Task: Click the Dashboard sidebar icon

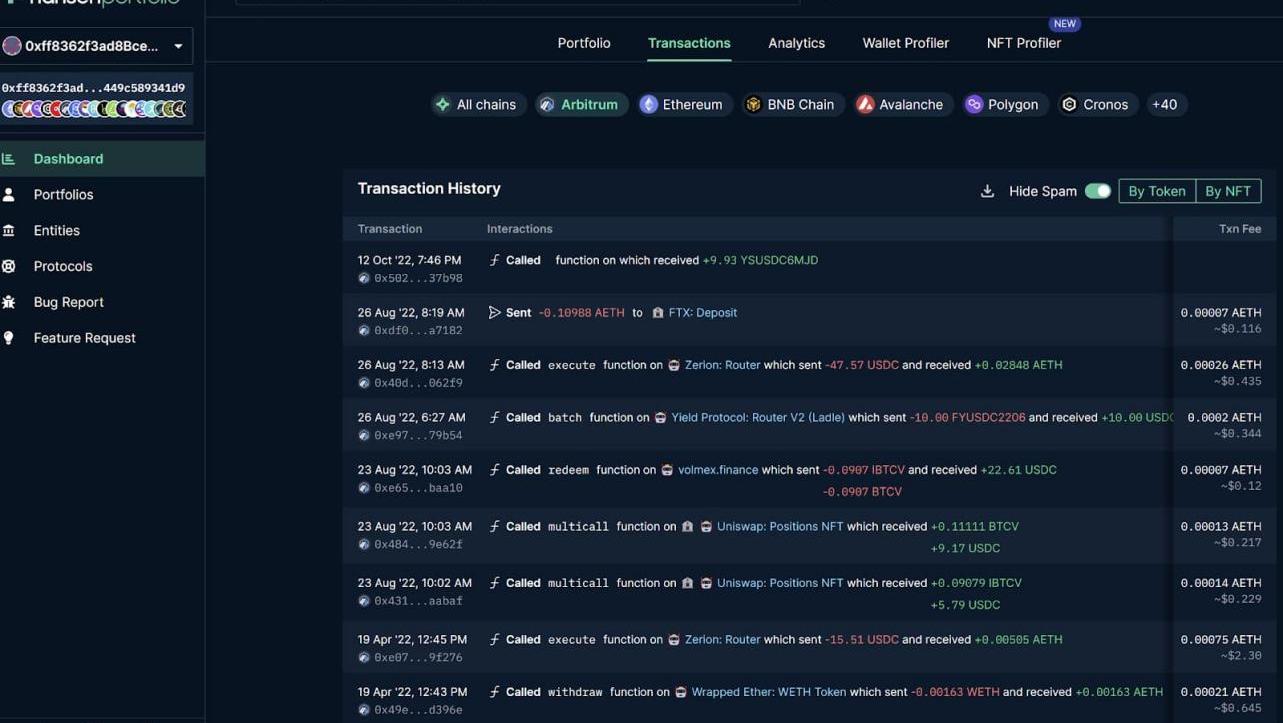Action: [x=9, y=159]
